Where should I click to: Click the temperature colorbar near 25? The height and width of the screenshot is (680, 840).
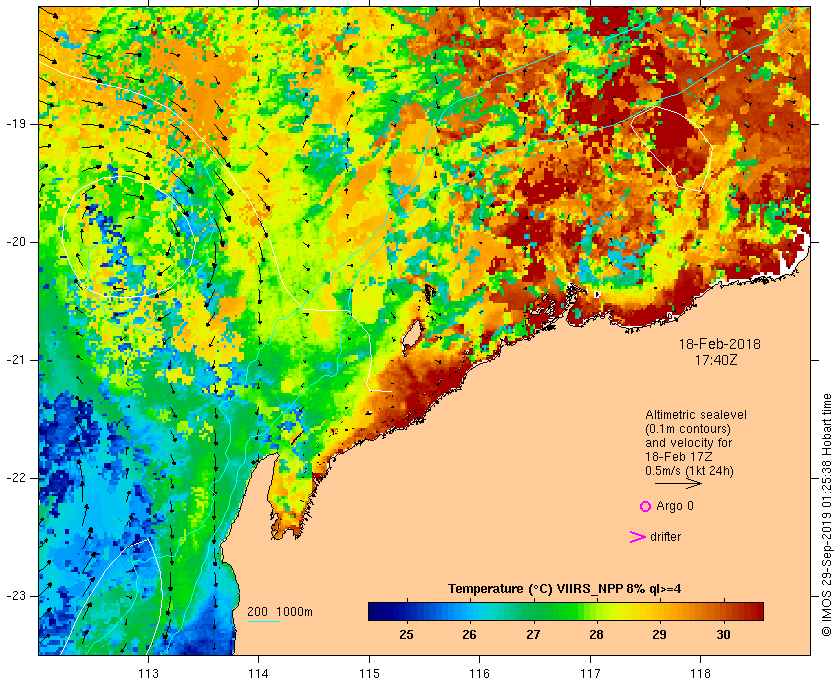point(407,611)
